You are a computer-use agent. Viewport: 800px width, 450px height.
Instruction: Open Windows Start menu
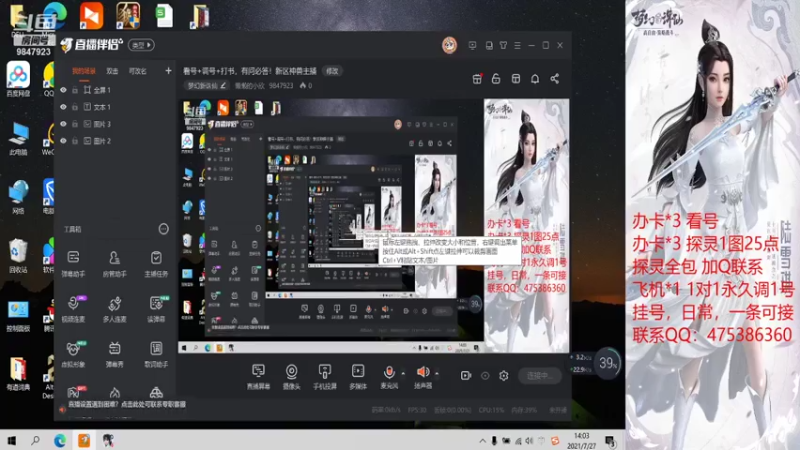pyautogui.click(x=11, y=440)
